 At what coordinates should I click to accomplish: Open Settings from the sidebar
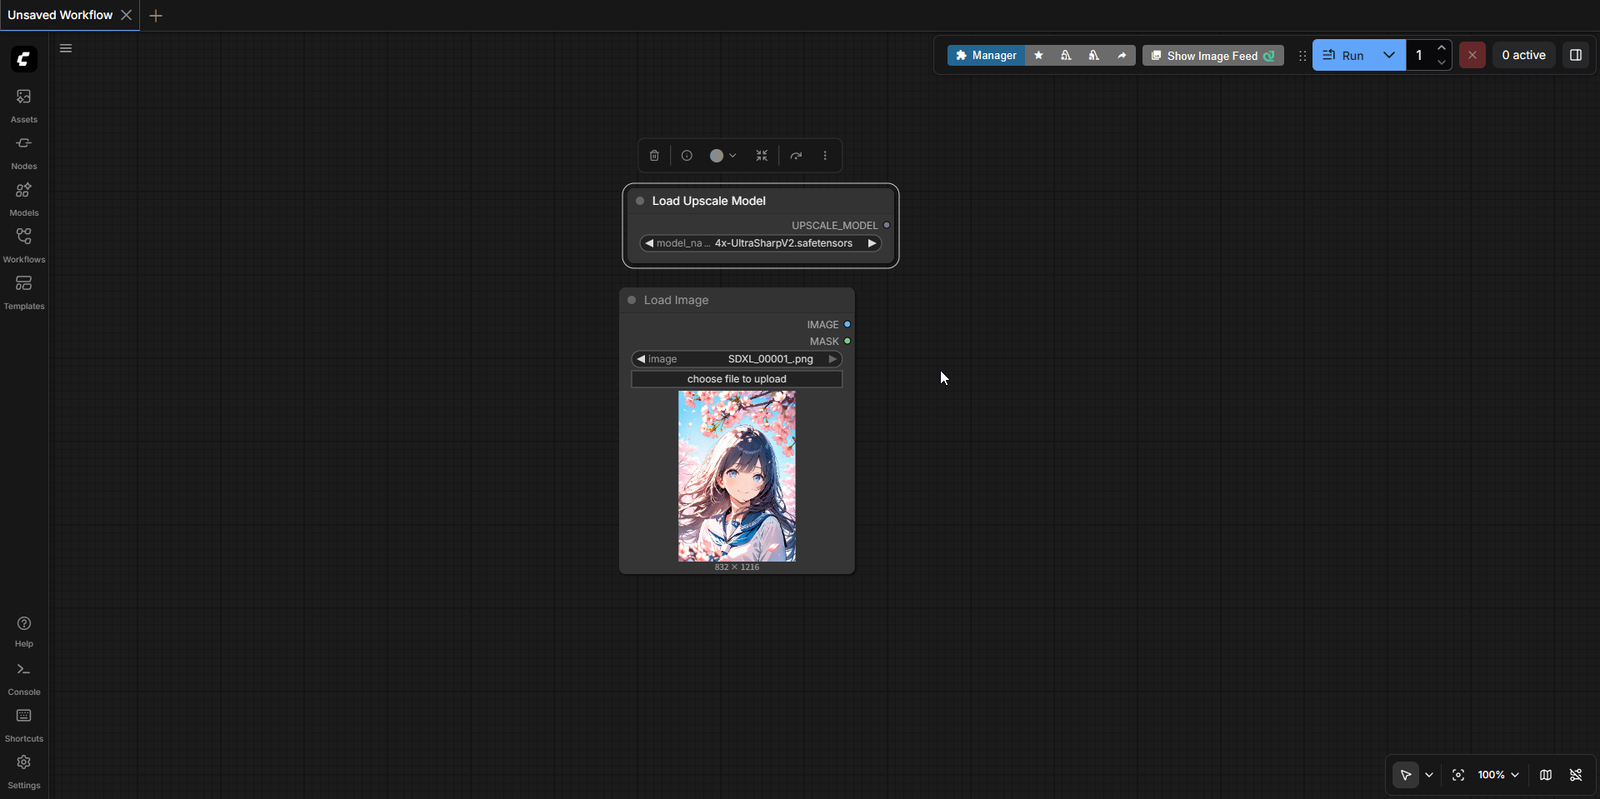(x=24, y=772)
